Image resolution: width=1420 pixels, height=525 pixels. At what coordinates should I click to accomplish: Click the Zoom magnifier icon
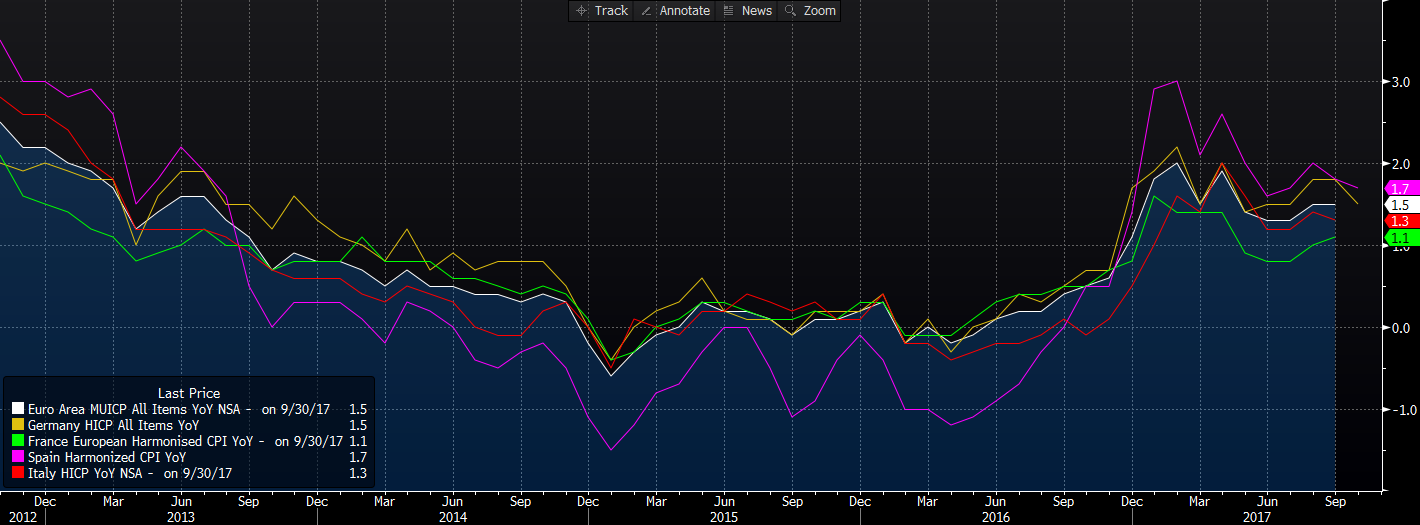(x=790, y=11)
